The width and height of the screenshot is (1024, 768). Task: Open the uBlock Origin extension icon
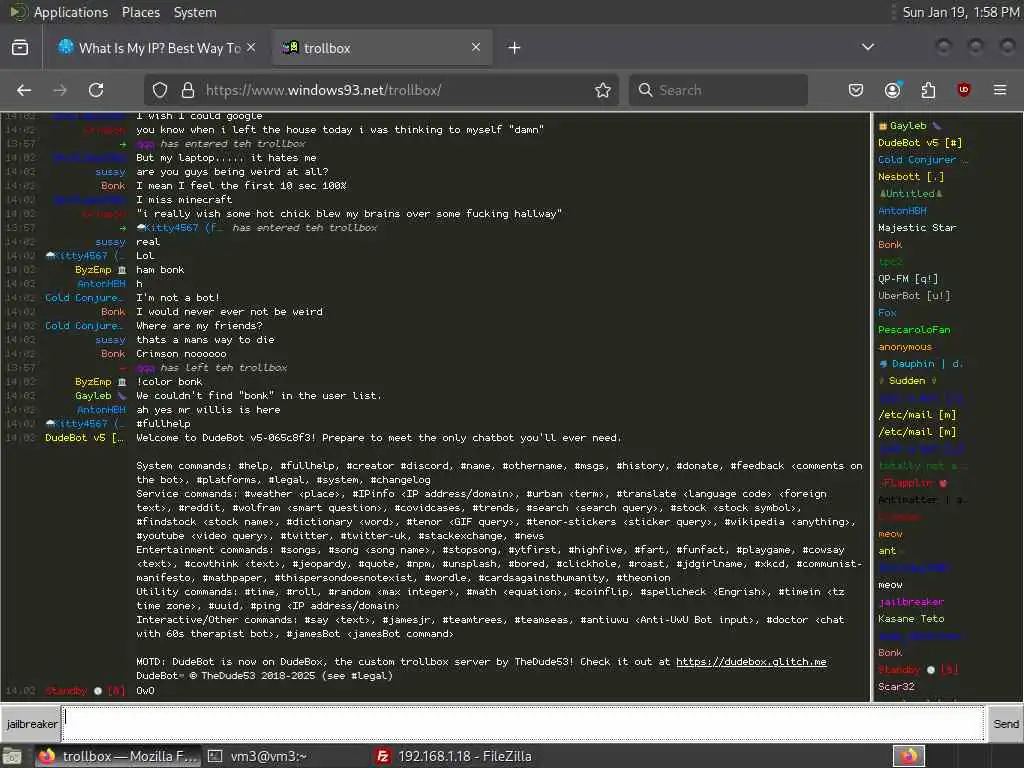pyautogui.click(x=964, y=90)
